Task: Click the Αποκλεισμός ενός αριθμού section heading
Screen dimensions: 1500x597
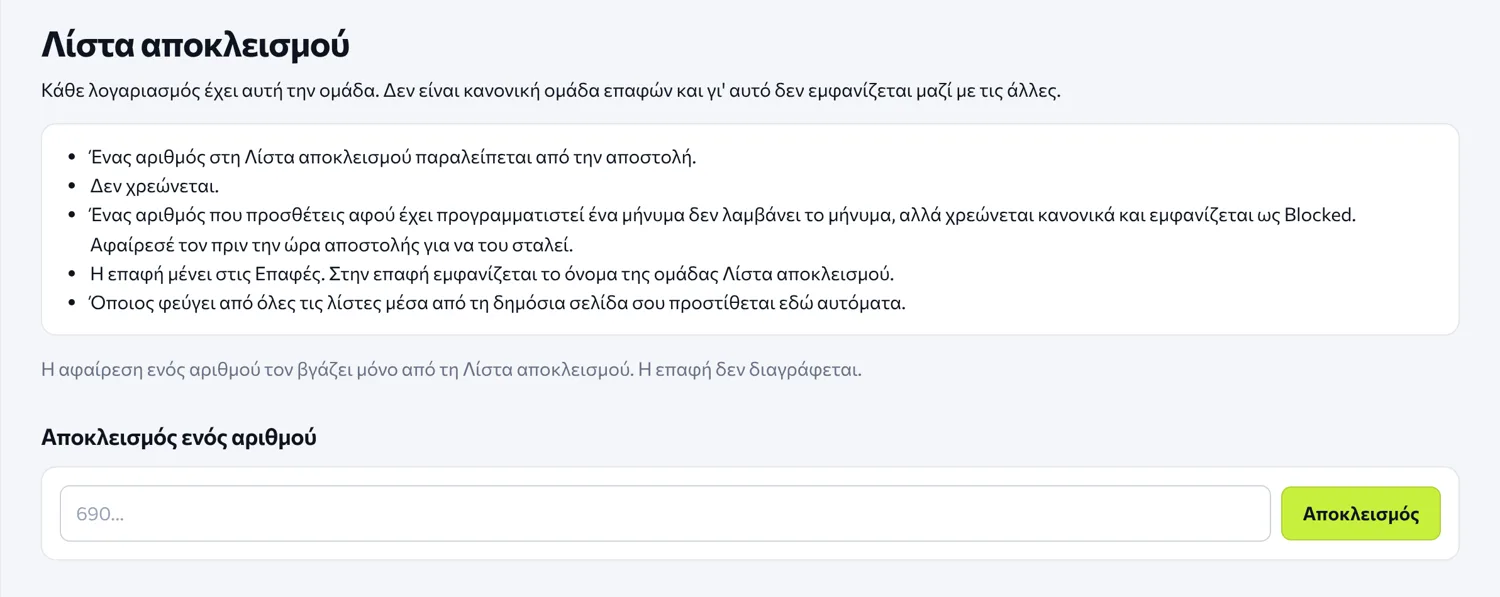Action: (179, 437)
